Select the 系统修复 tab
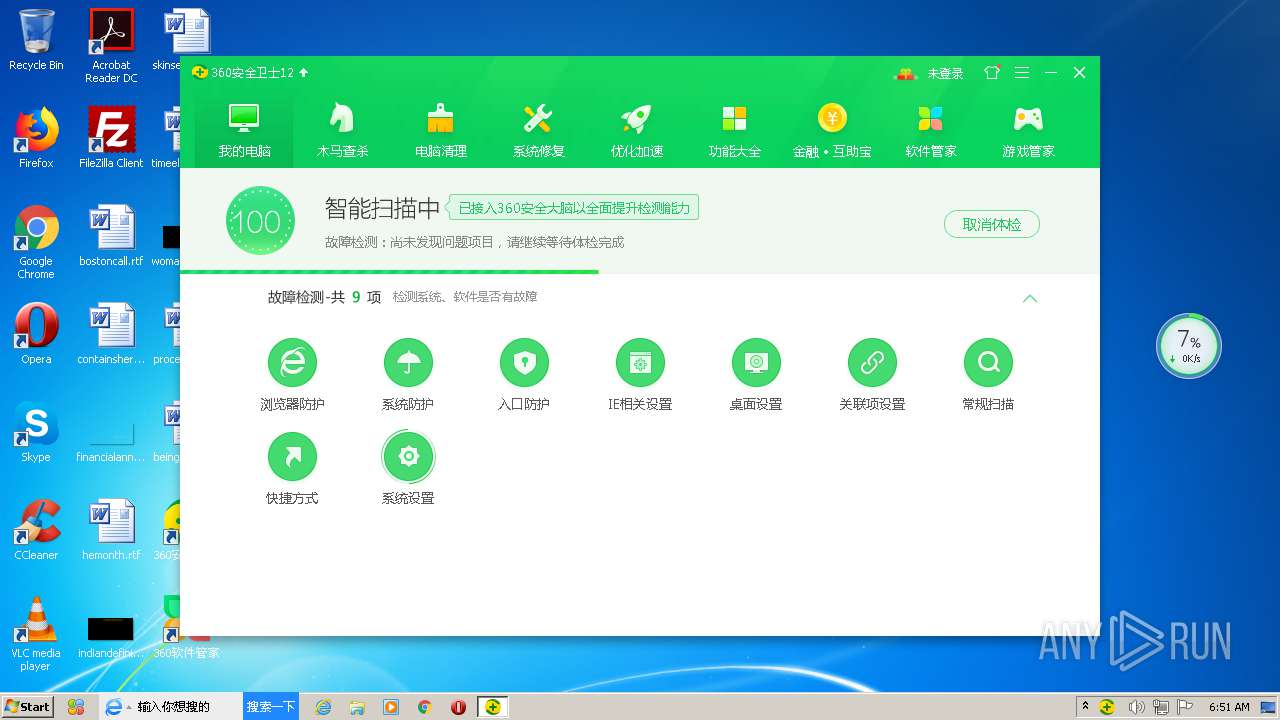The height and width of the screenshot is (720, 1280). click(x=538, y=130)
